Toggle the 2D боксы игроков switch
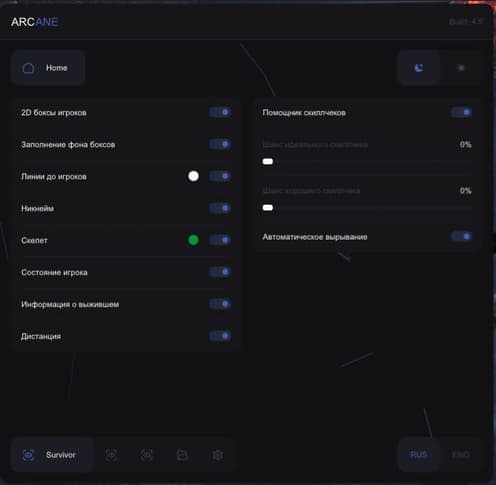 [x=220, y=112]
